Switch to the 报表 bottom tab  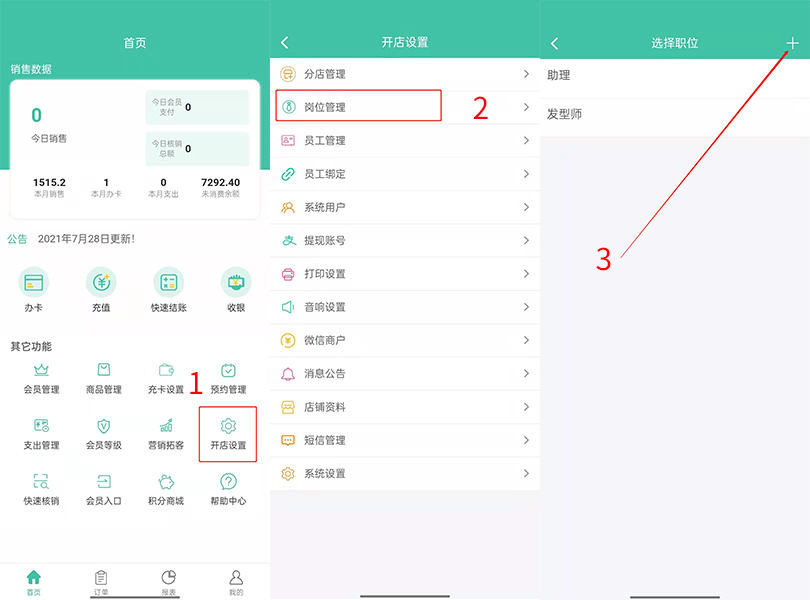(168, 580)
